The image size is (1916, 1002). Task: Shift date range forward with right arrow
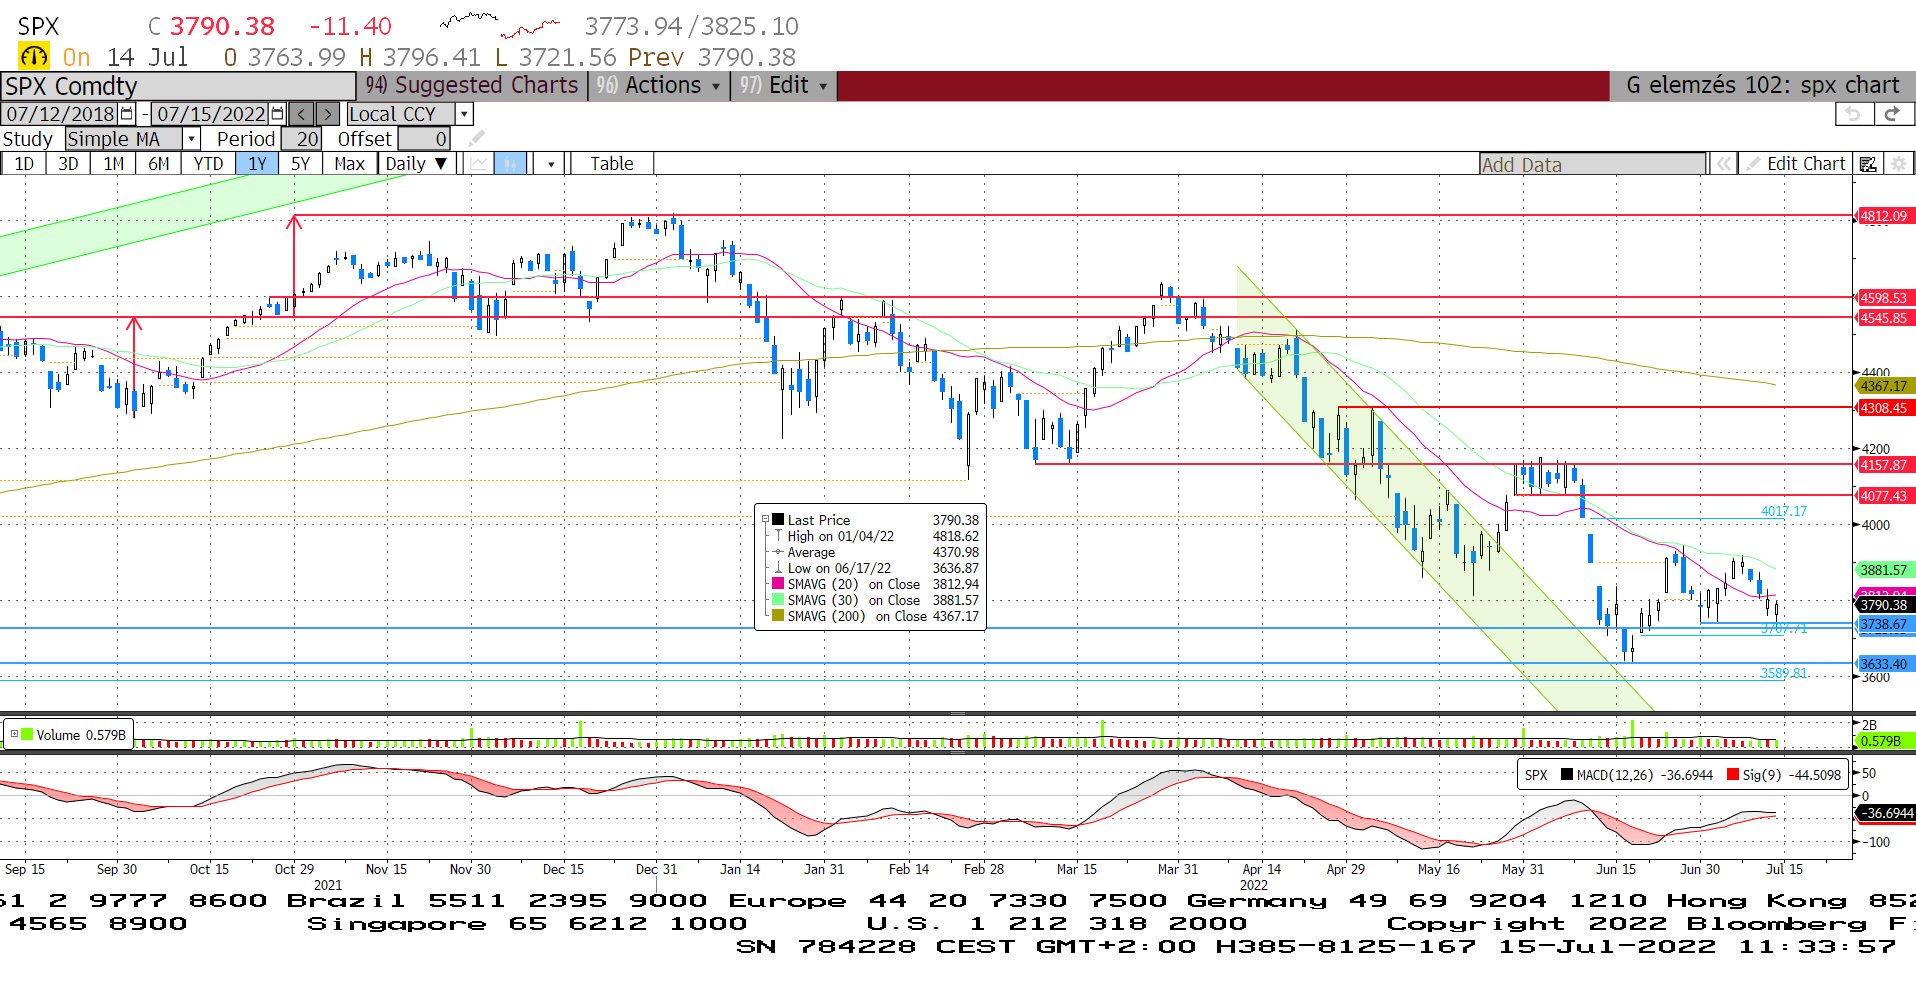tap(328, 114)
